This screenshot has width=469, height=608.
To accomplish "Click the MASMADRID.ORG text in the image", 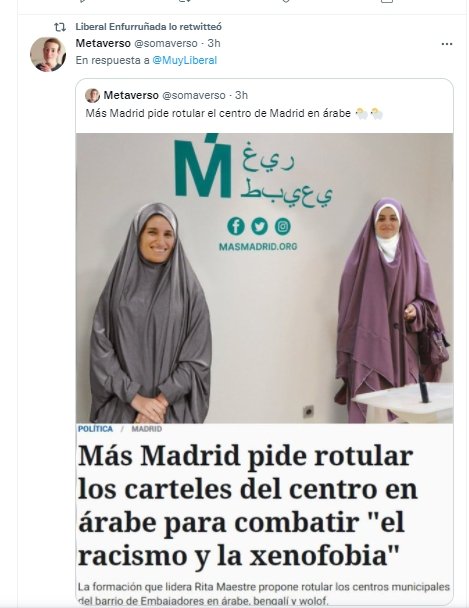I will (258, 247).
